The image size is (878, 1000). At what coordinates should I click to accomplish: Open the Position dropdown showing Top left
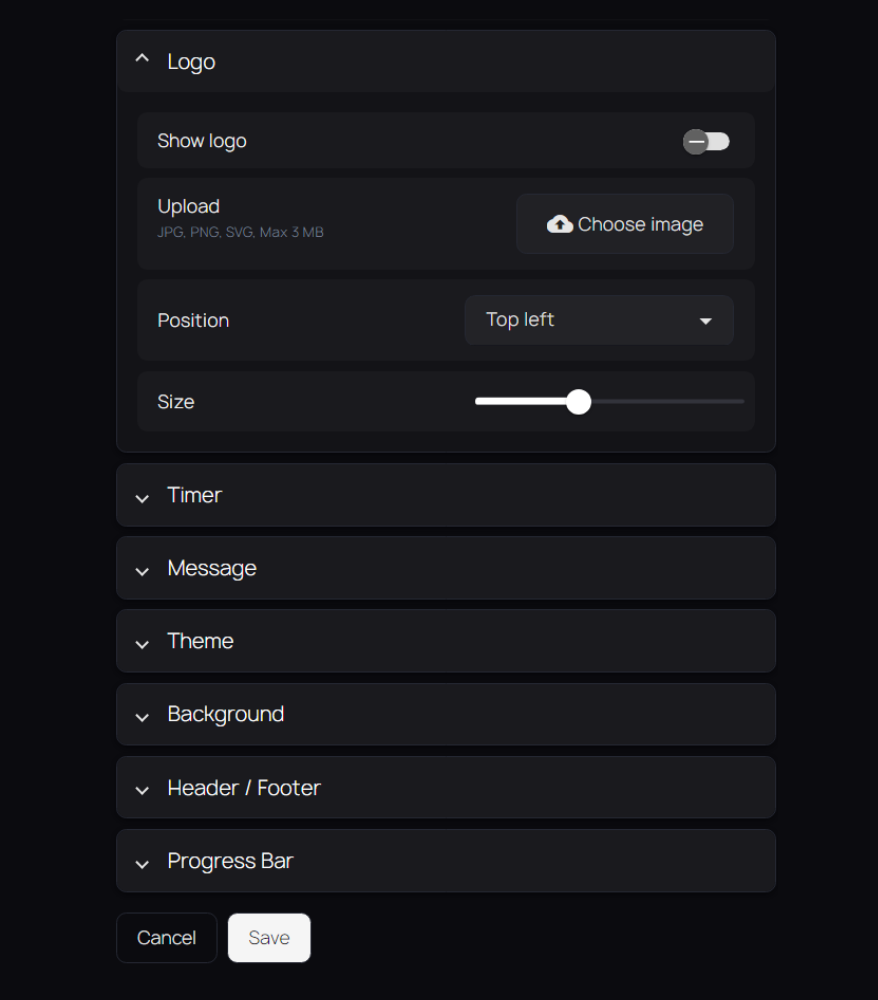[598, 320]
